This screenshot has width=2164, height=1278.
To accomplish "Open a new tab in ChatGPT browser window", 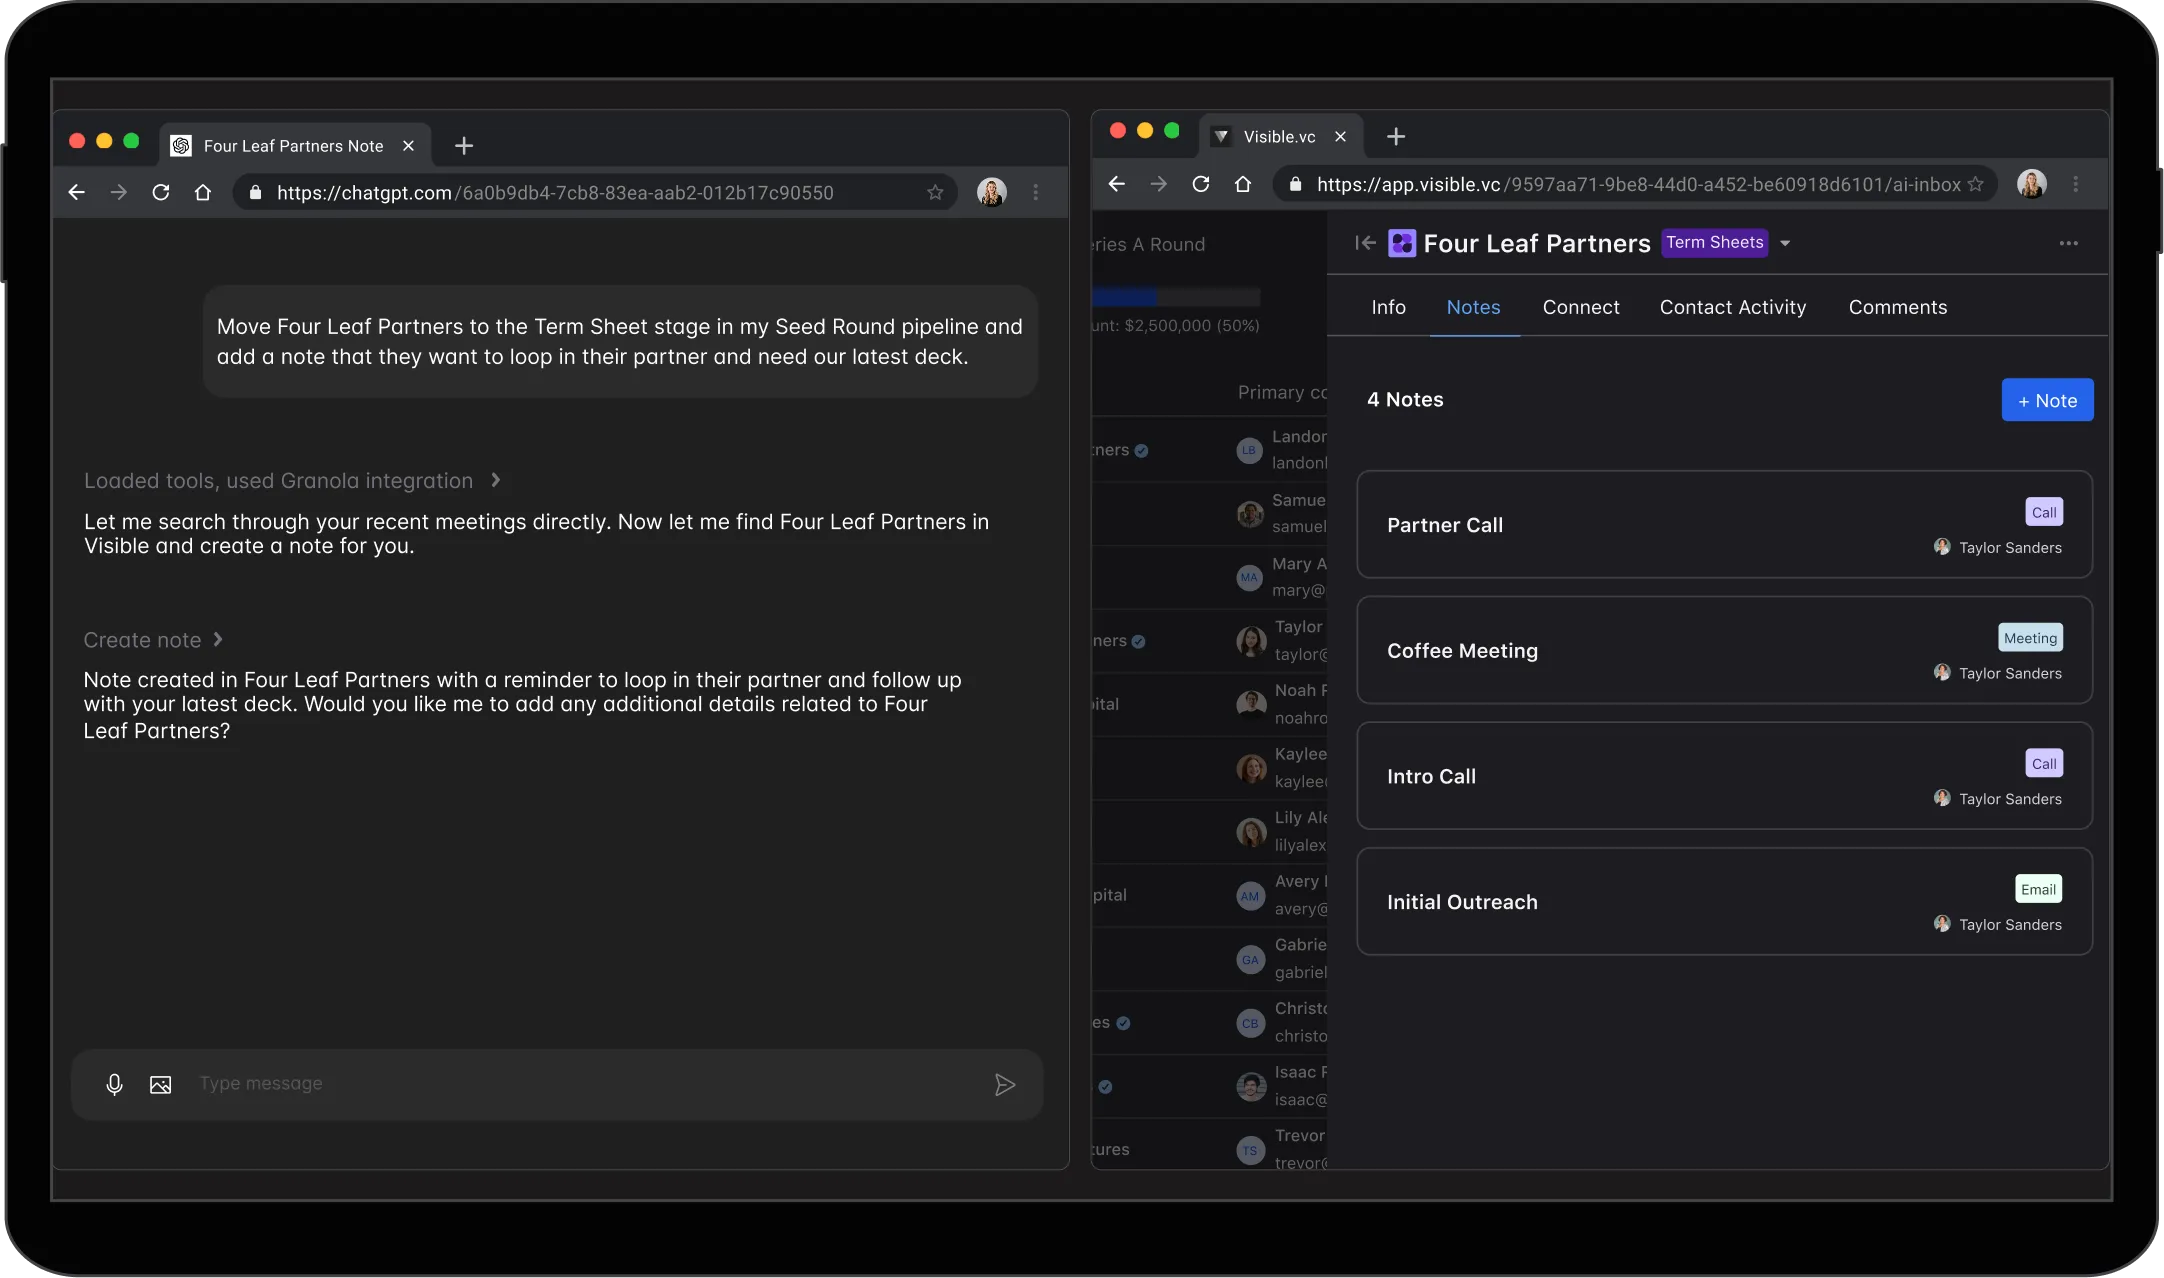I will pyautogui.click(x=464, y=146).
